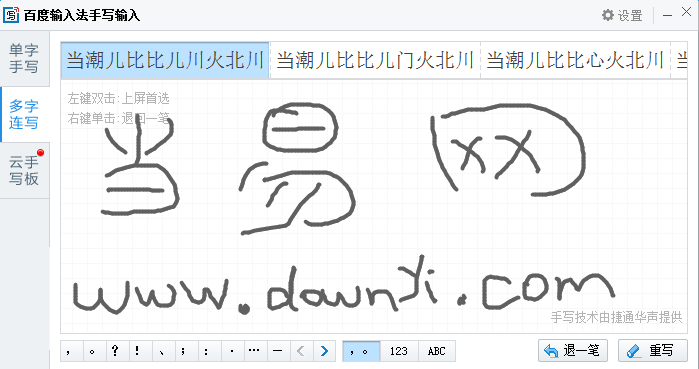Click the red notification dot on 云手写板
Image resolution: width=699 pixels, height=369 pixels.
pos(41,153)
